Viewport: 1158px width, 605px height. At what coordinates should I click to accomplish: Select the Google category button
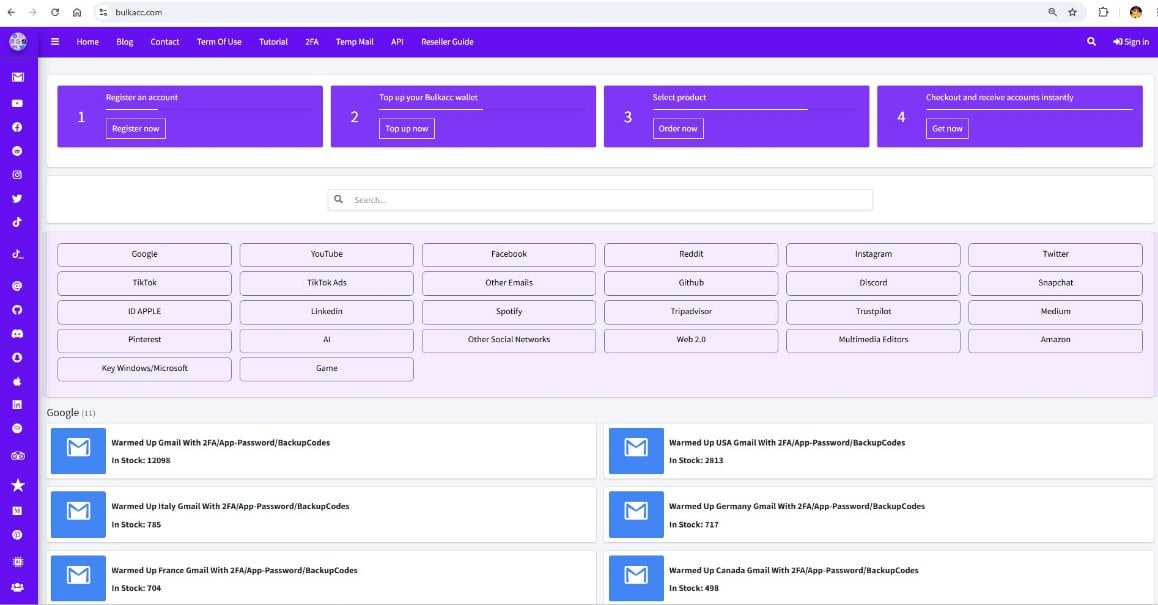(144, 254)
